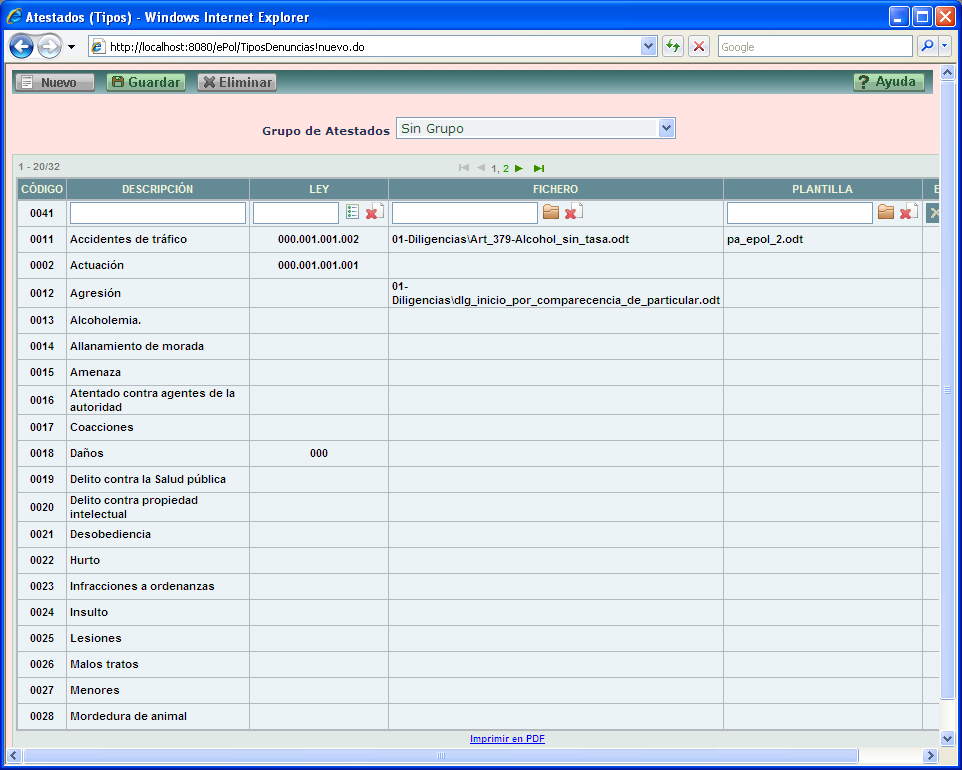
Task: Open the search provider options dropdown
Action: point(944,47)
